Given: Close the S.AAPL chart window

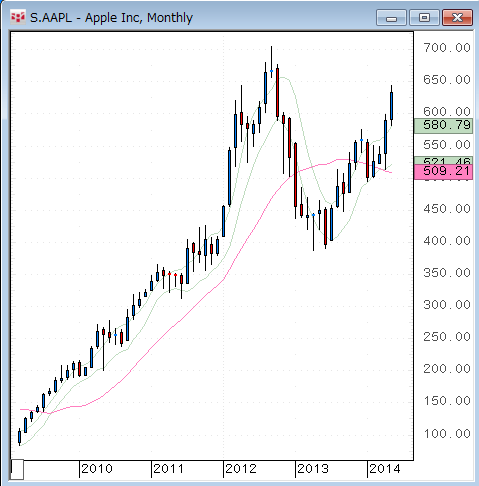Looking at the screenshot, I should tap(457, 18).
